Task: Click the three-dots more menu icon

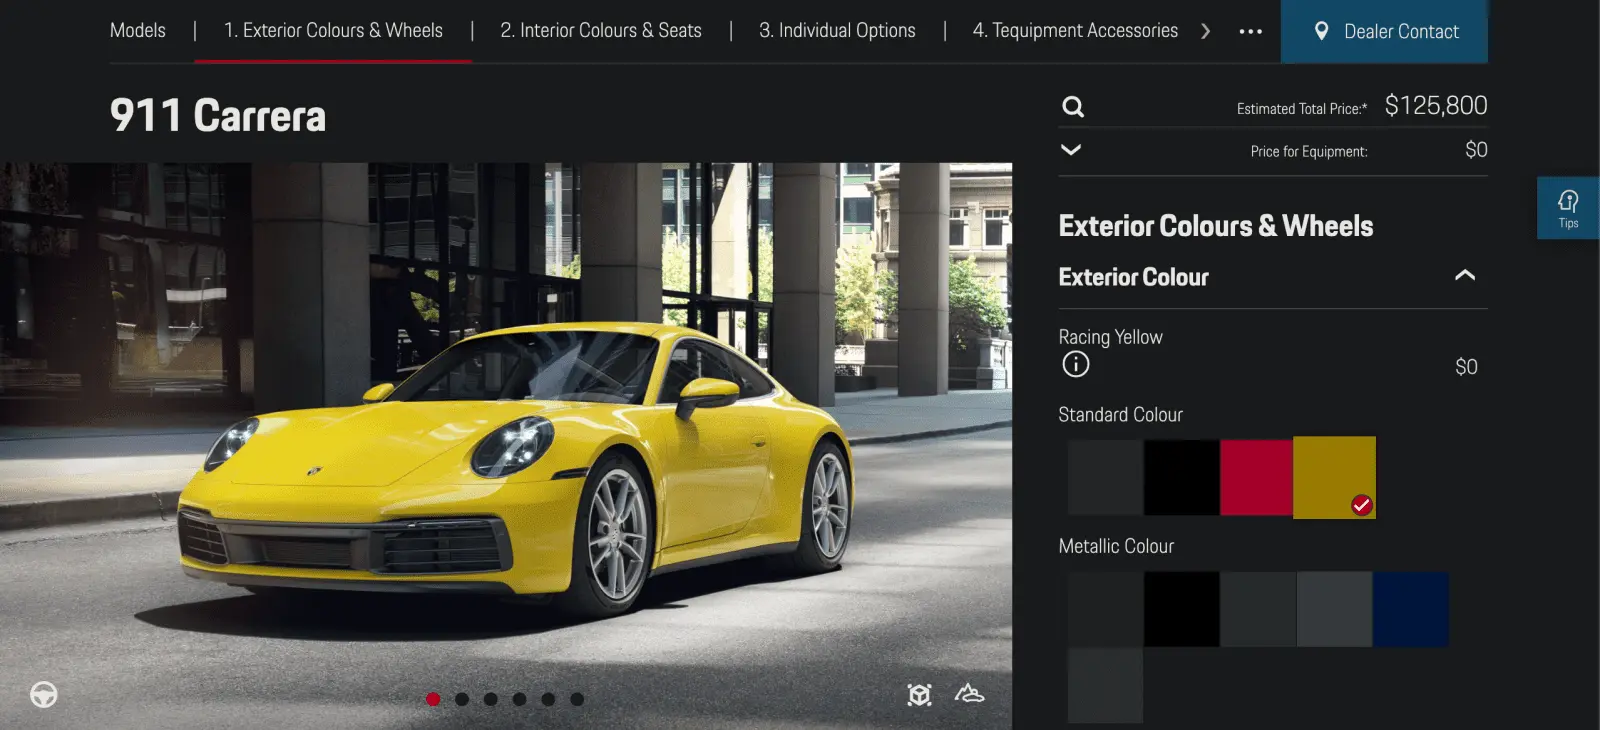Action: pyautogui.click(x=1250, y=32)
